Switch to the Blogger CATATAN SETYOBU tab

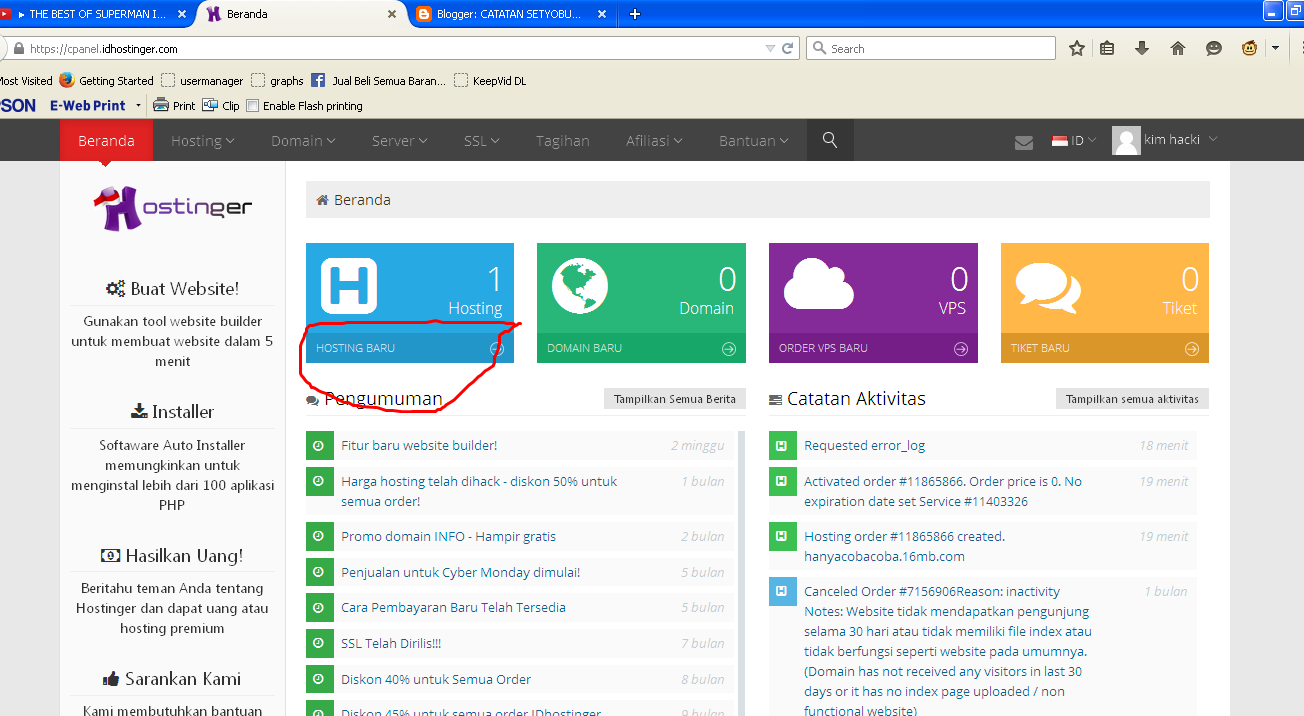point(511,14)
